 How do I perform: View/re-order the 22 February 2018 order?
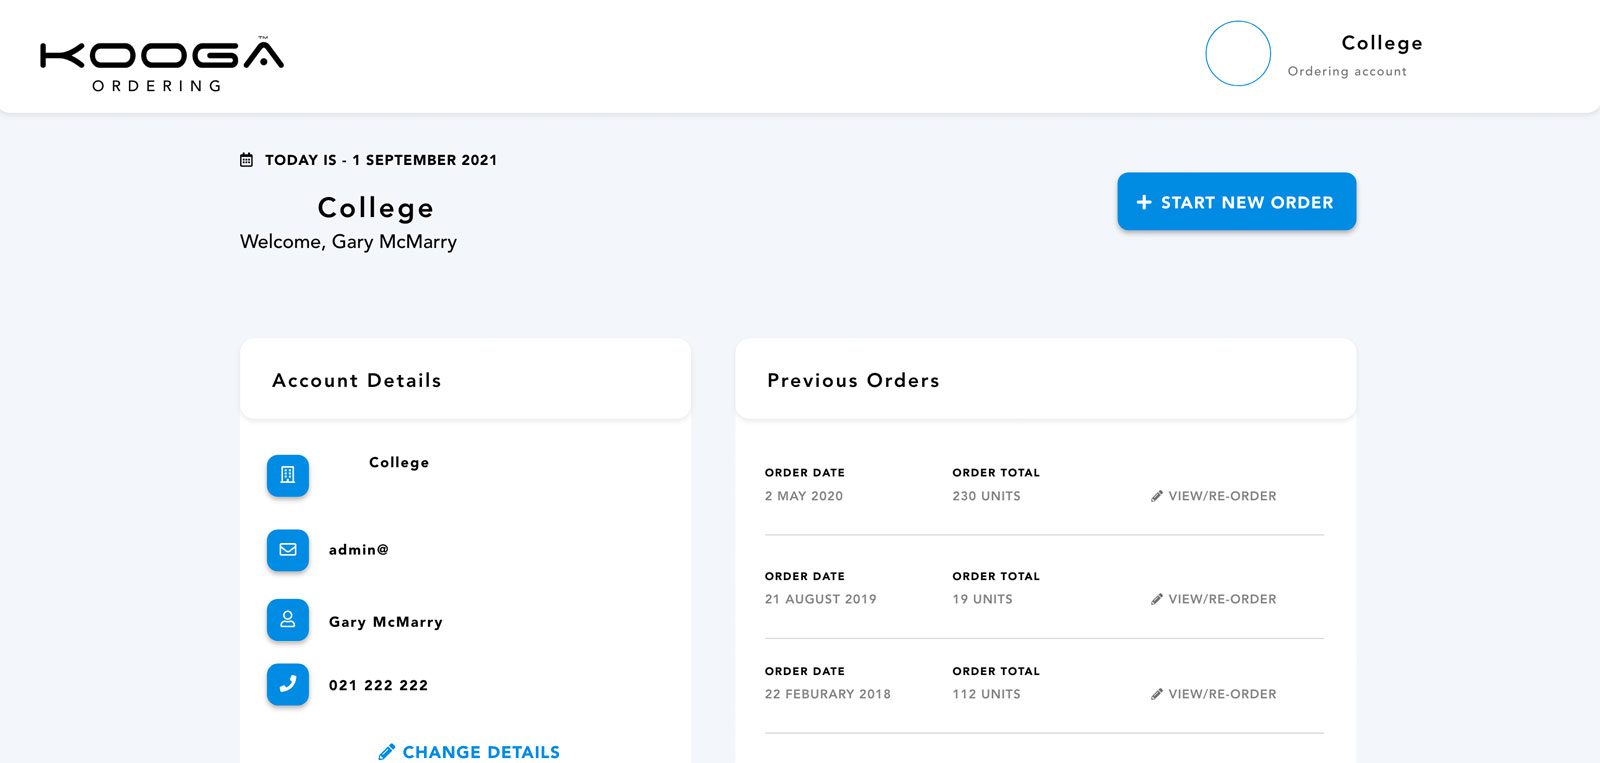(x=1214, y=694)
